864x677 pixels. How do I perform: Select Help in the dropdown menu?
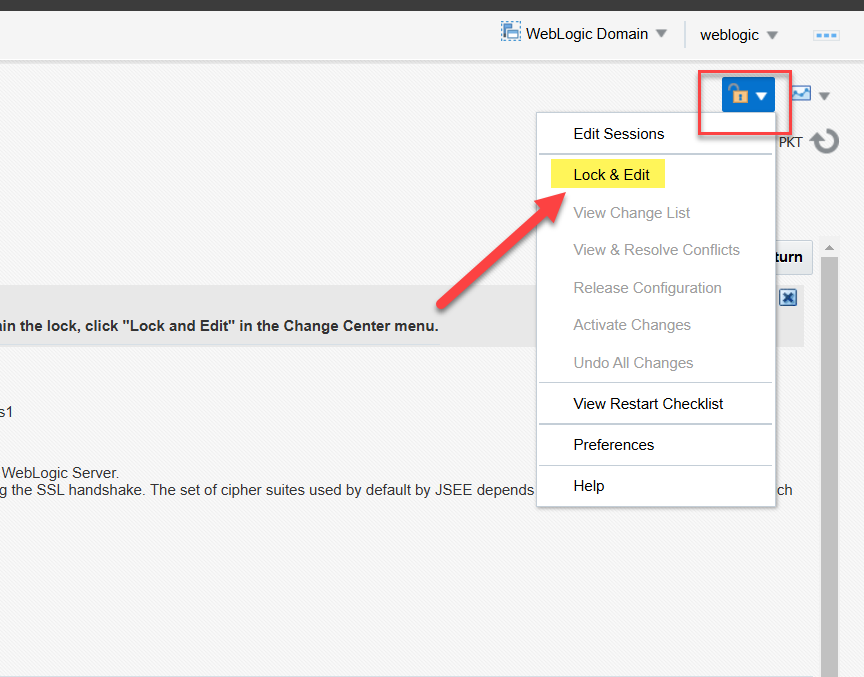(588, 486)
